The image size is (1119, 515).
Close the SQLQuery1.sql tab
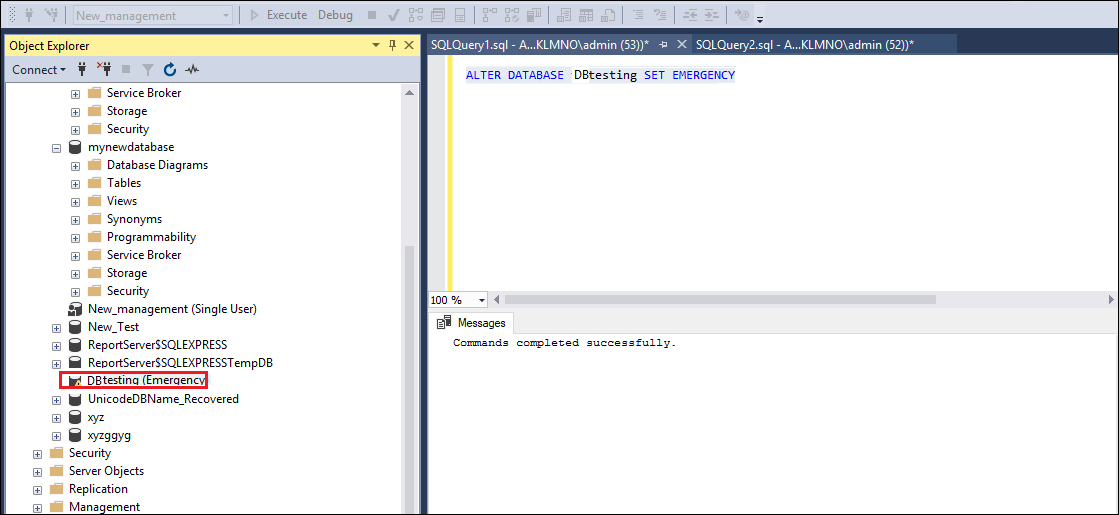682,44
